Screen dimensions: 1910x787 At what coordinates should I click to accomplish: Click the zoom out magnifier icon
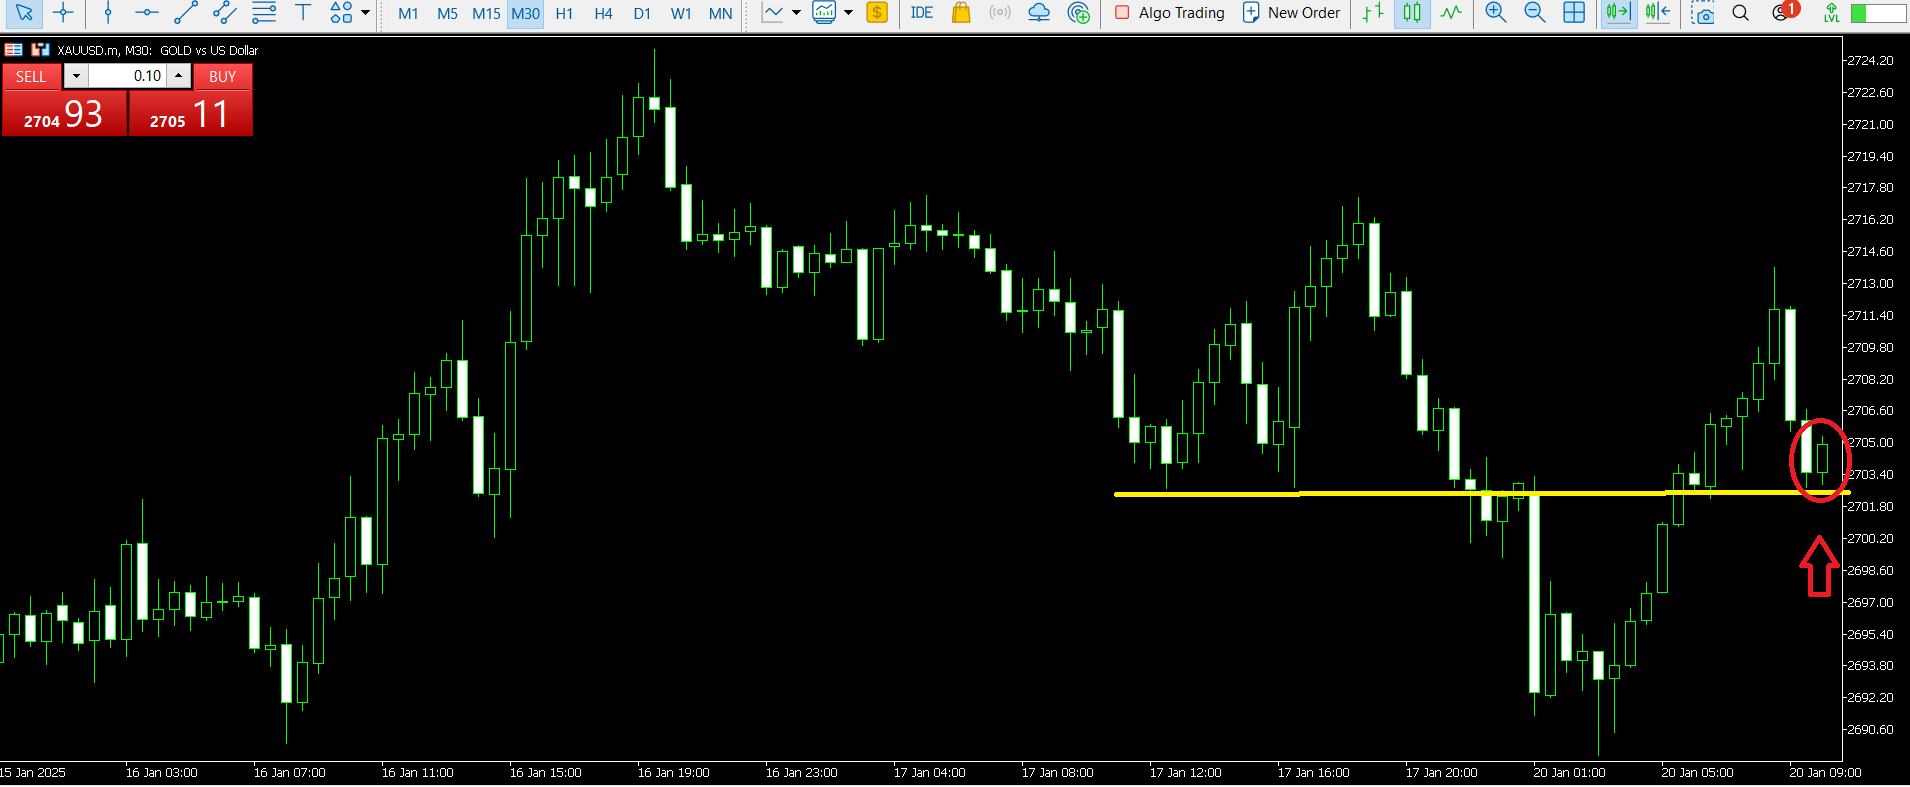1534,13
